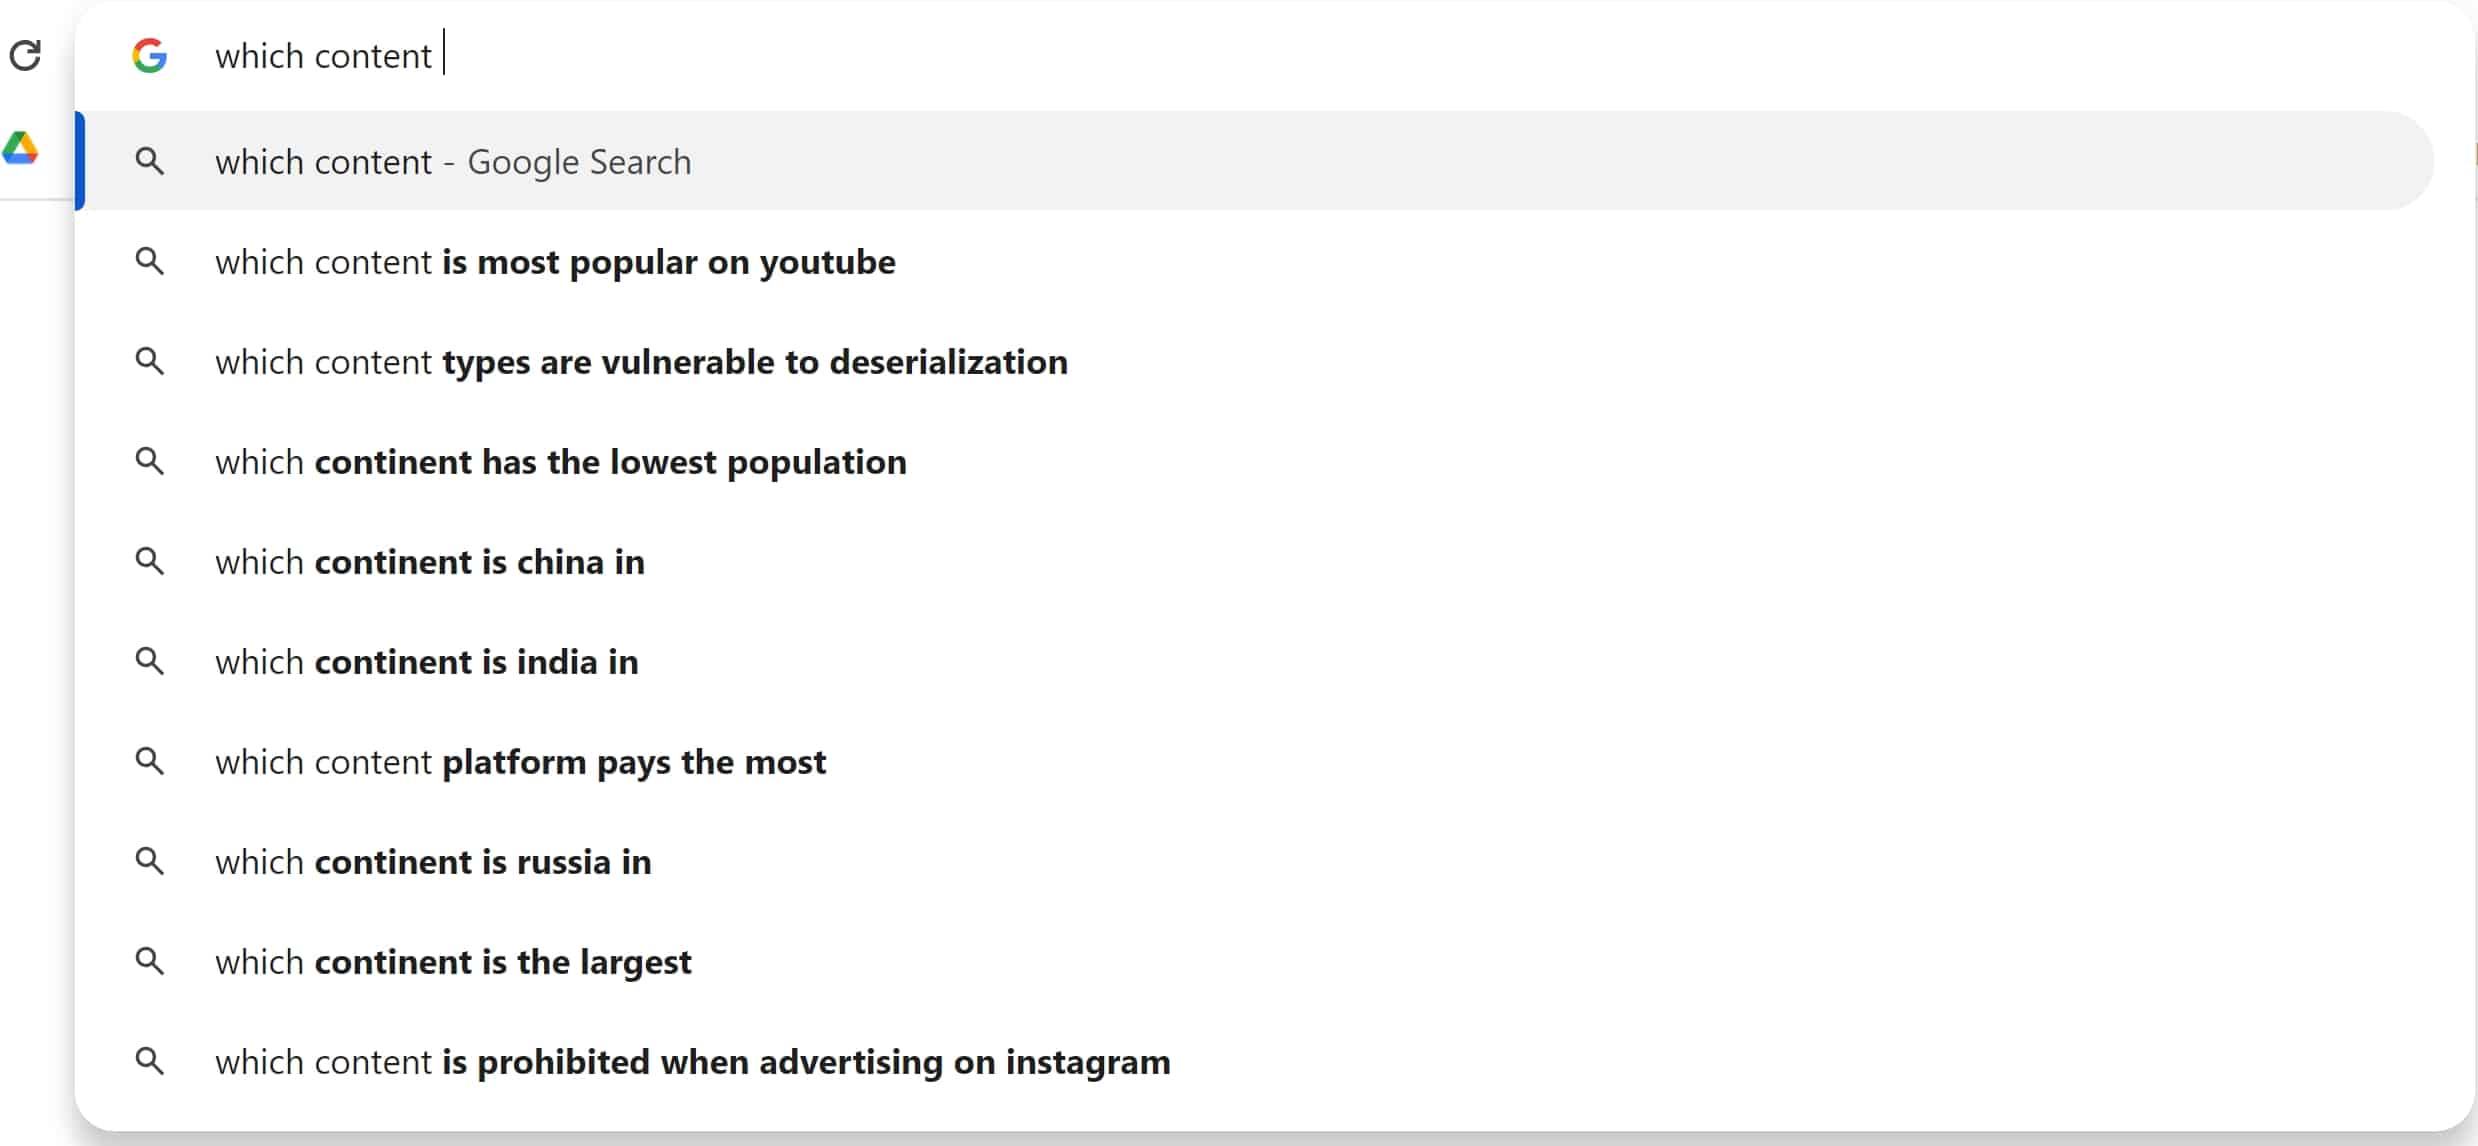Select the suggestion 'which continent is russia in'
Viewport: 2478px width, 1146px height.
[432, 861]
